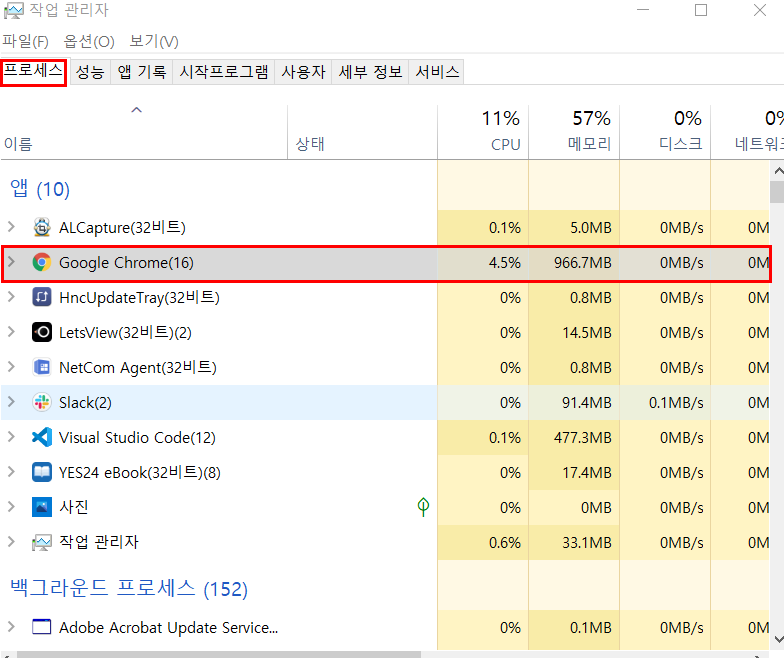
Task: Click the HncUpdateTray icon
Action: pos(42,297)
